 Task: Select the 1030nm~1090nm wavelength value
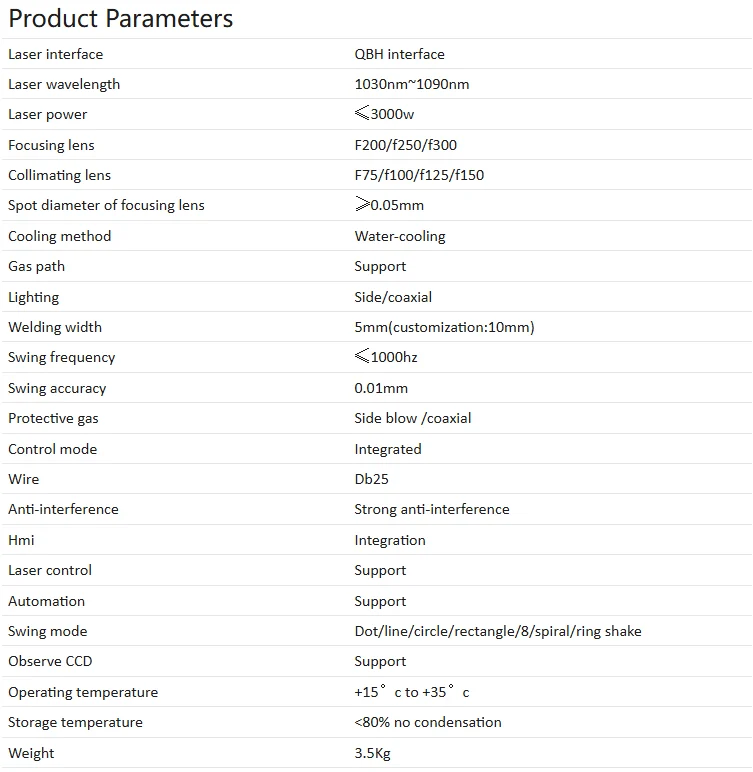(x=411, y=84)
